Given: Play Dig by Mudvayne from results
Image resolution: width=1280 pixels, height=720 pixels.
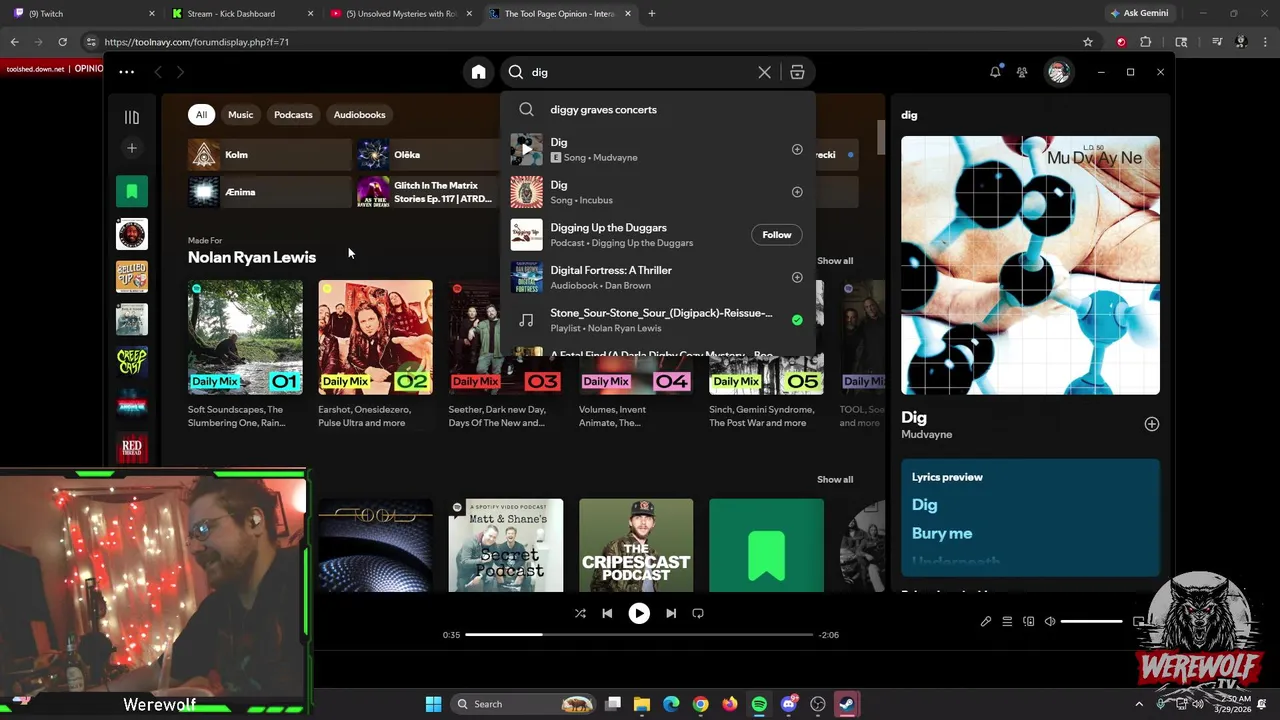Looking at the screenshot, I should [x=526, y=149].
